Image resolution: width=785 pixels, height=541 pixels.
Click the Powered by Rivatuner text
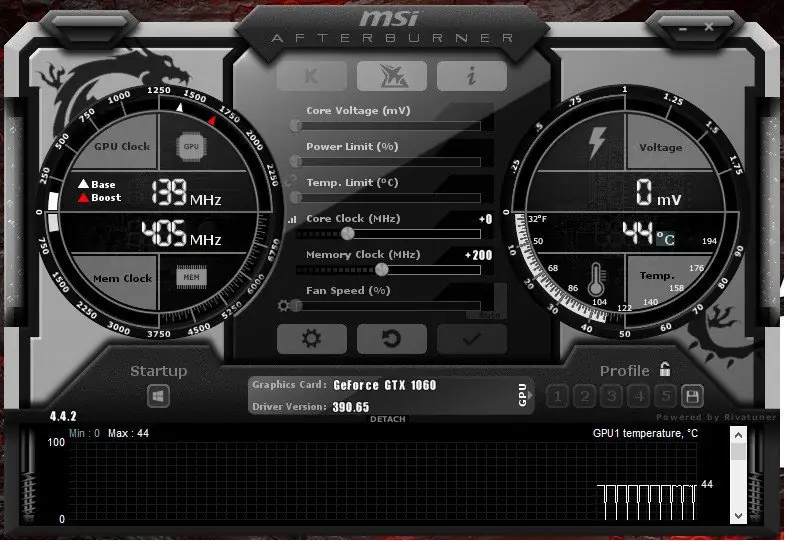point(716,417)
